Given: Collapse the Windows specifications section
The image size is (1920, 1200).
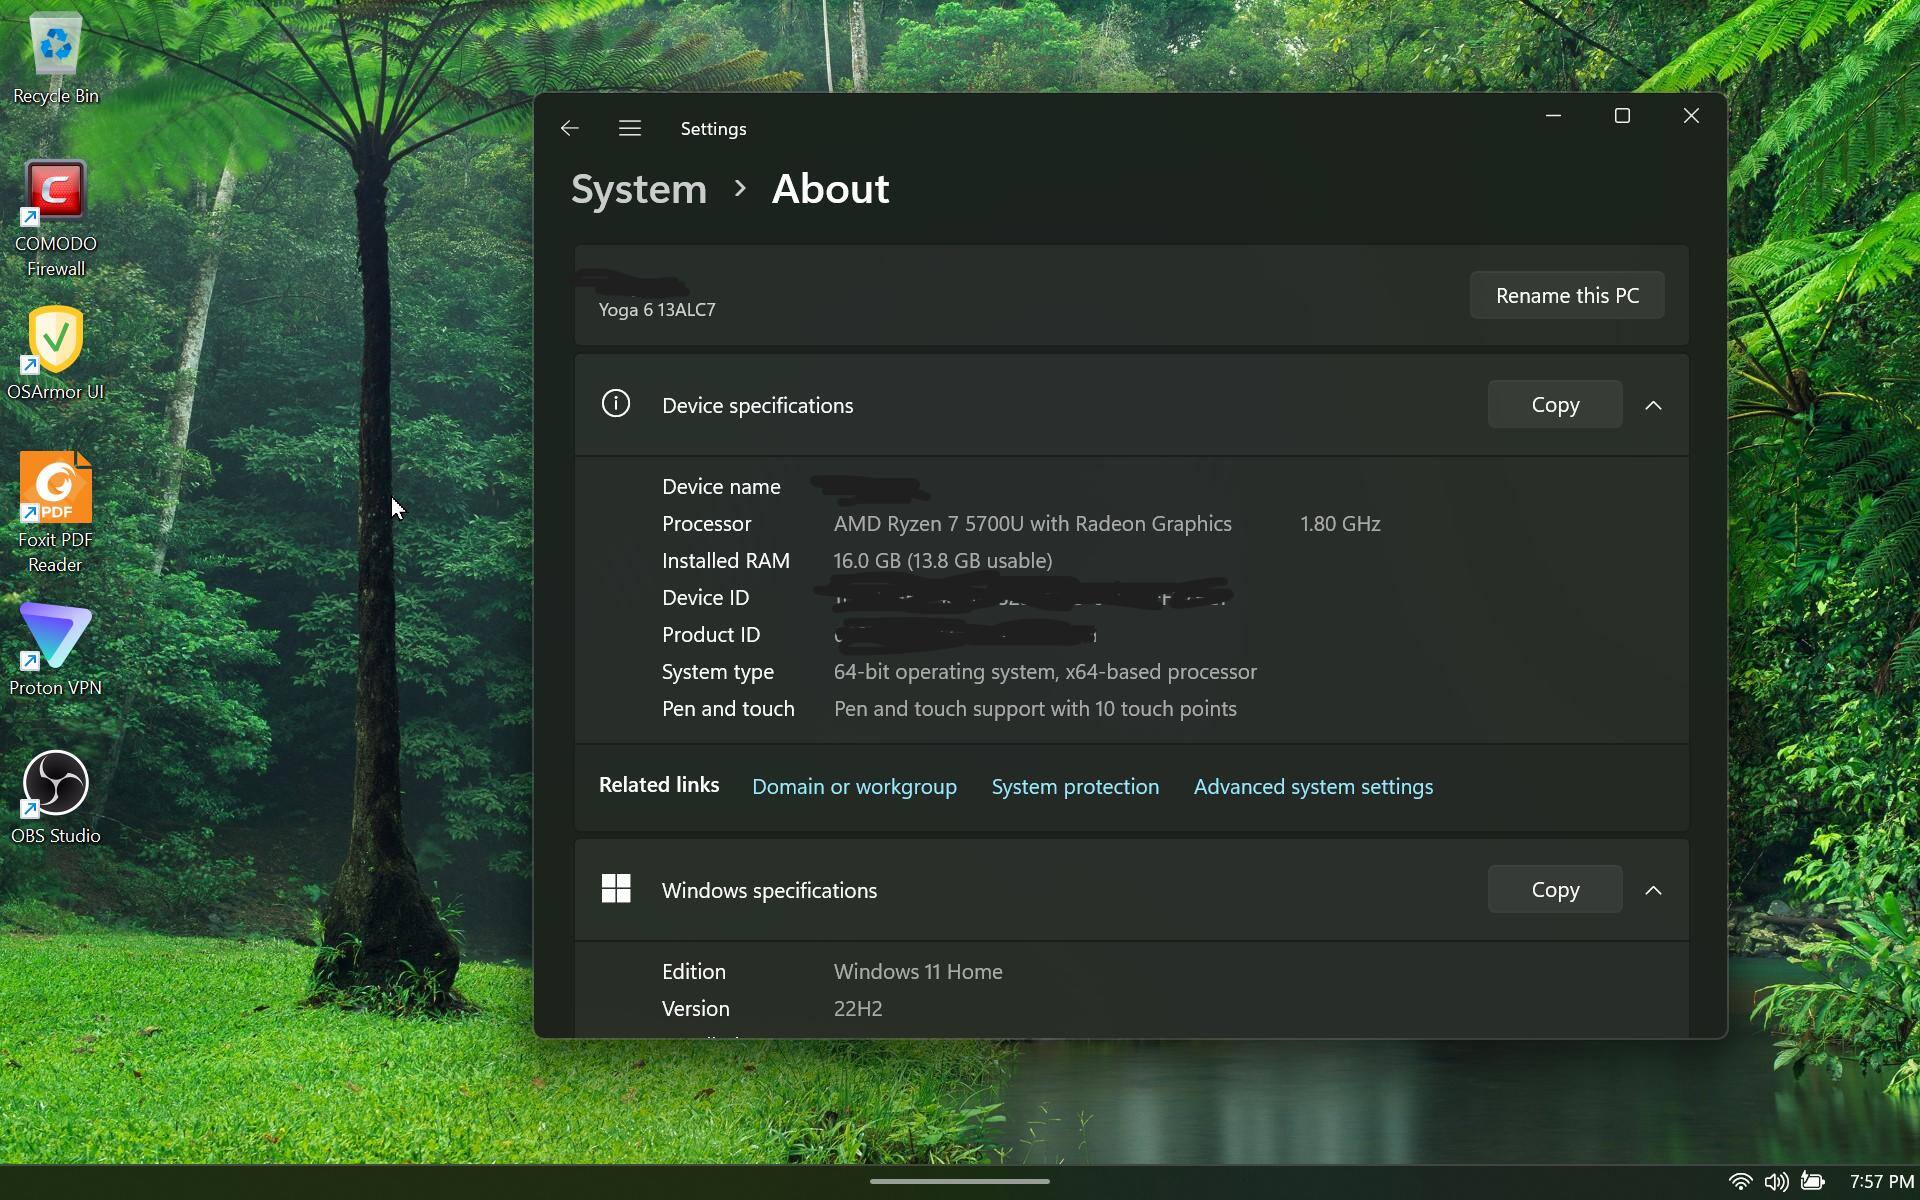Looking at the screenshot, I should click(1653, 890).
